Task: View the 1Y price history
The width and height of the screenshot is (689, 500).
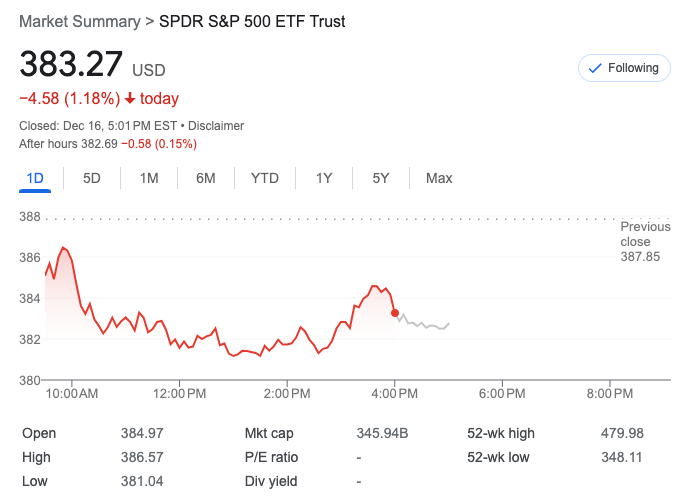Action: pos(324,179)
